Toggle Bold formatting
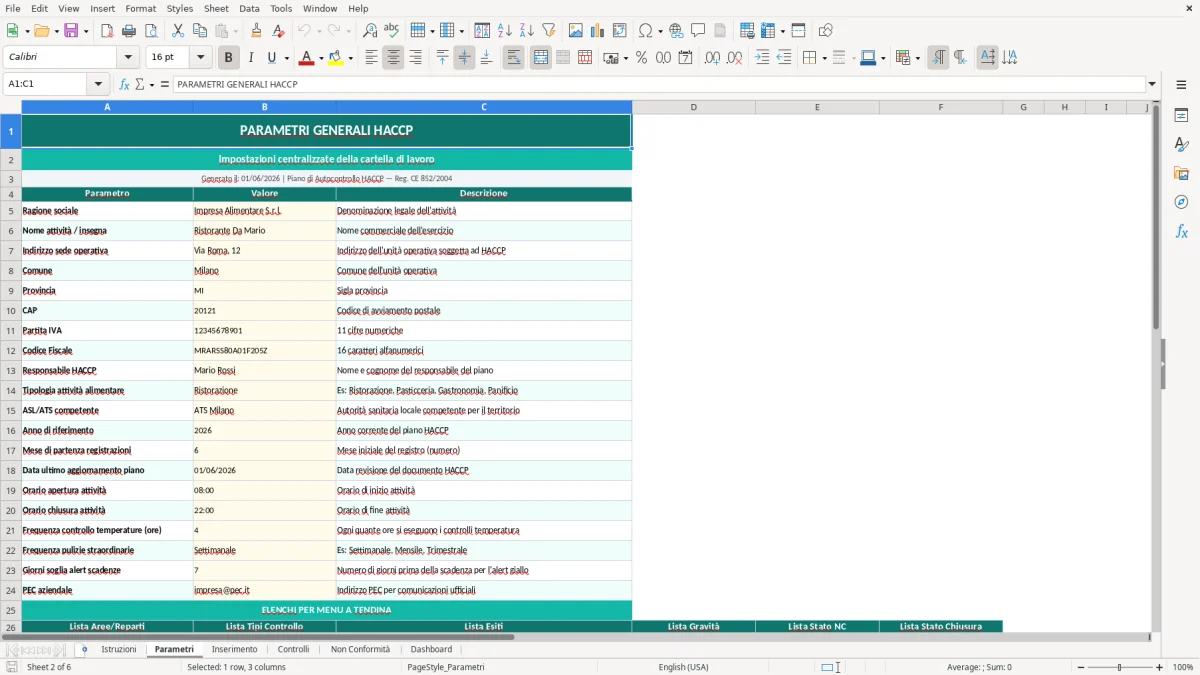Viewport: 1200px width, 675px height. pos(228,58)
